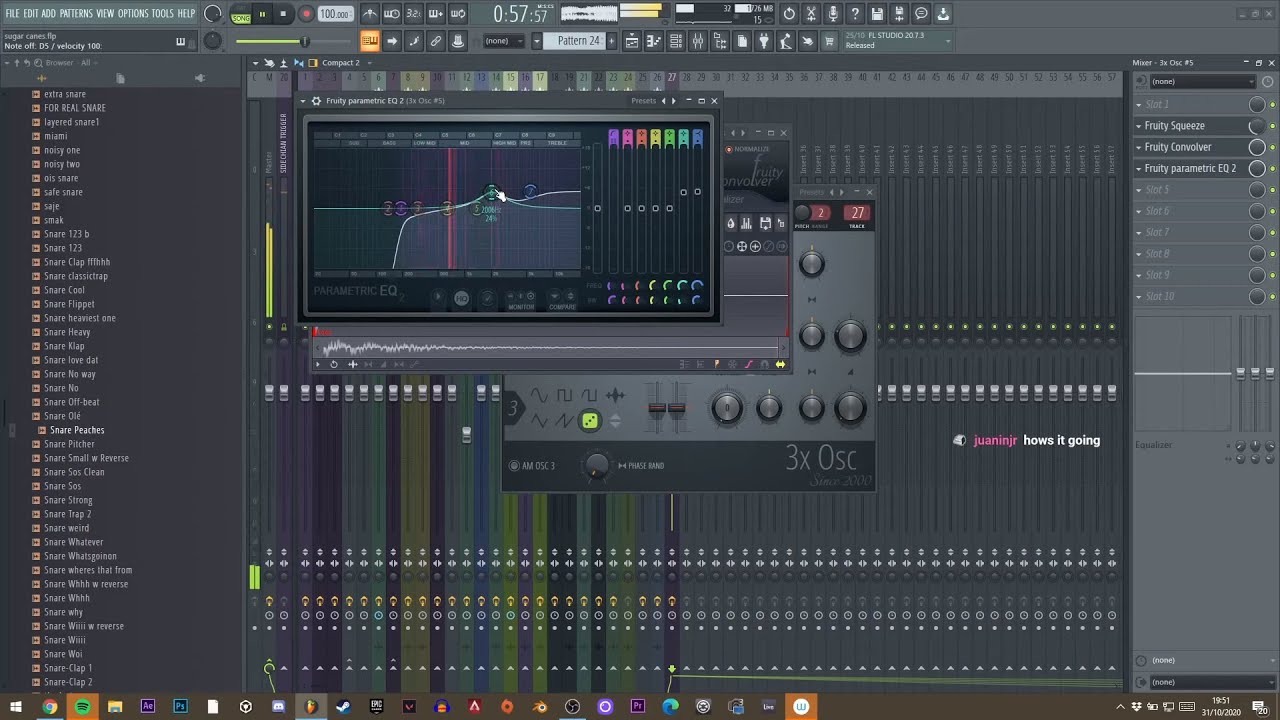Screen dimensions: 1280x720
Task: Open the tempo tapper icon
Action: tap(785, 41)
